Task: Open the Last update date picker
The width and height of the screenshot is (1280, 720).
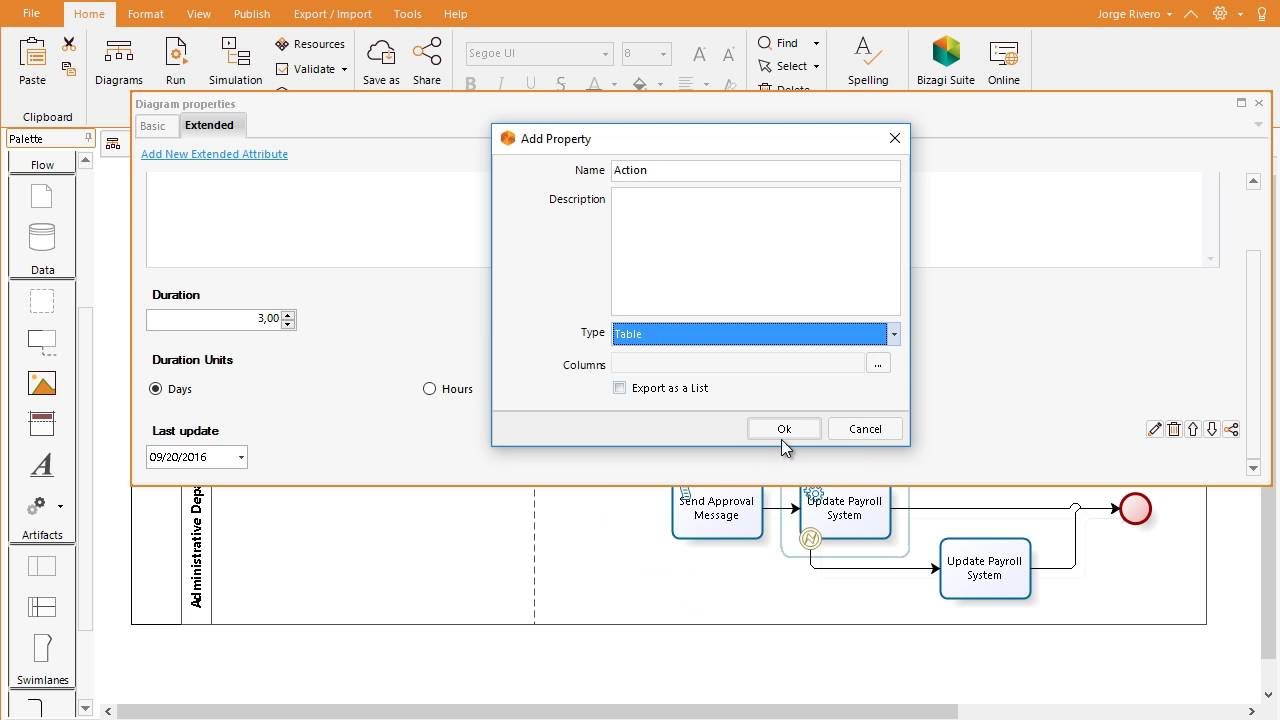Action: coord(241,457)
